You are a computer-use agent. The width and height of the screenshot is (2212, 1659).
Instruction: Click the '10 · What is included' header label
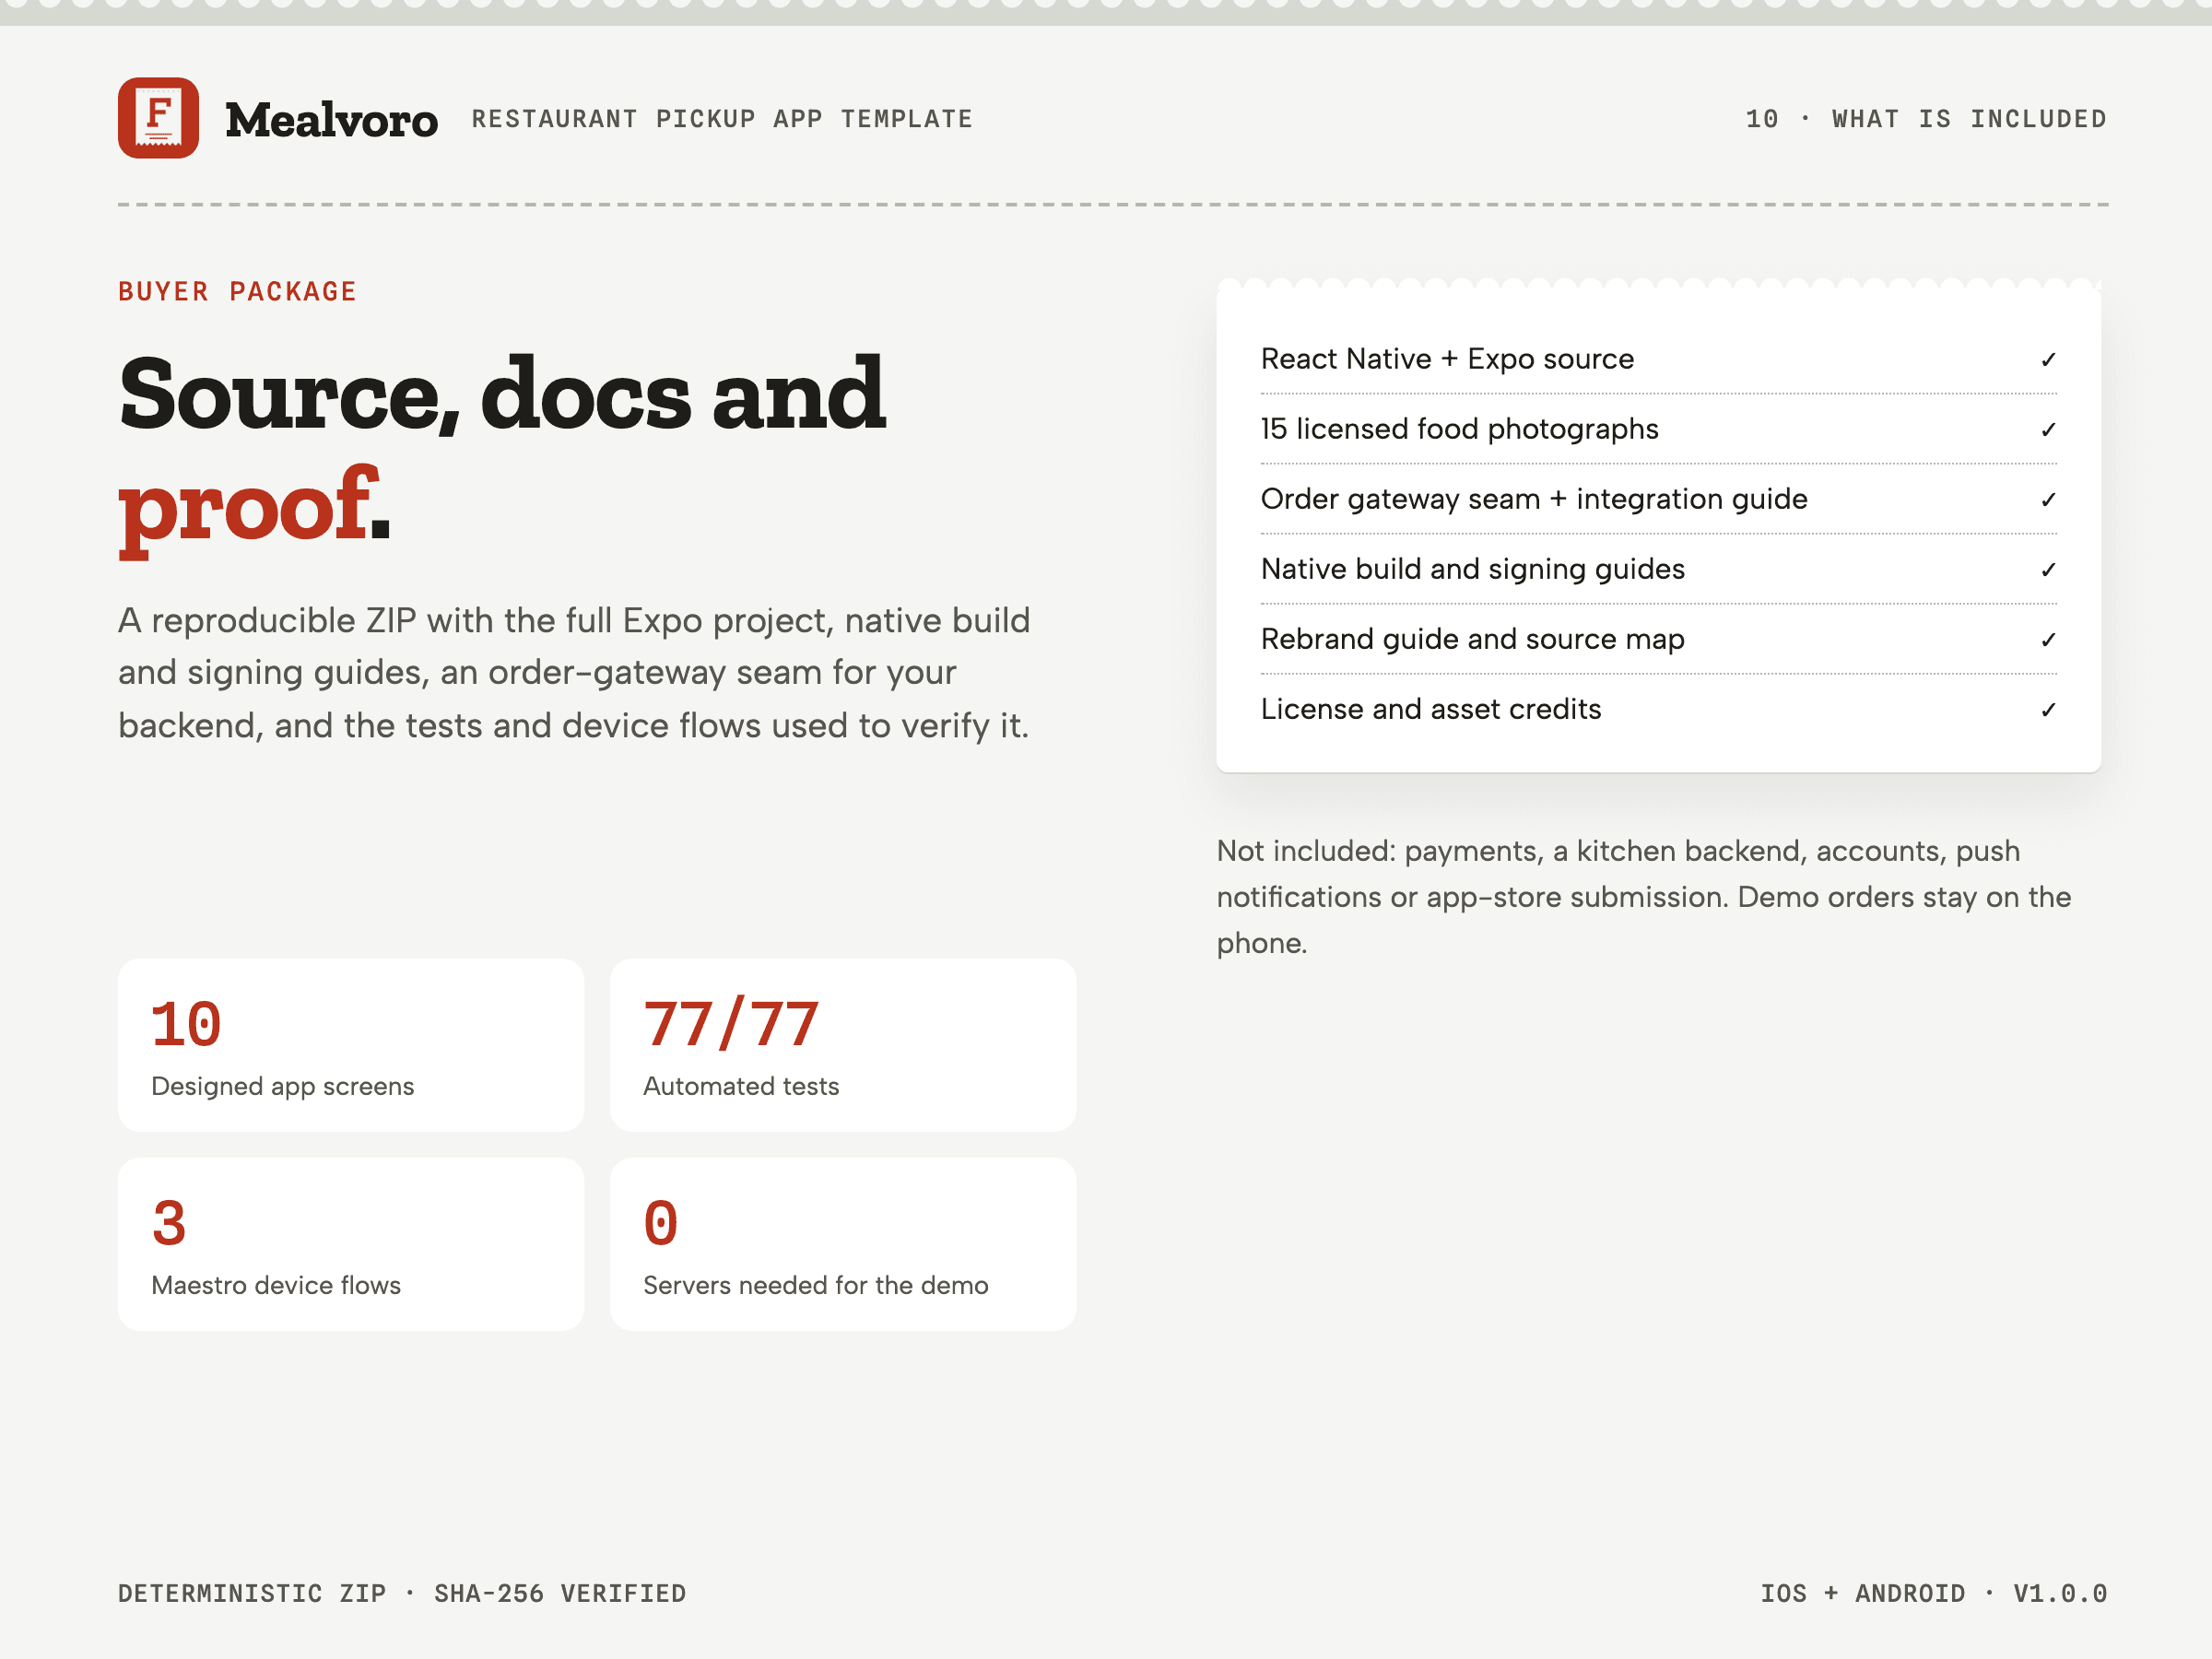coord(1926,119)
